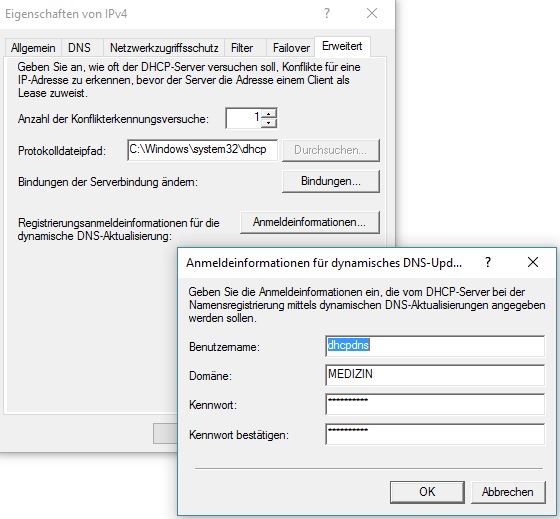The image size is (560, 519).
Task: Click the Domäne field containing MEDIZIN
Action: click(435, 375)
